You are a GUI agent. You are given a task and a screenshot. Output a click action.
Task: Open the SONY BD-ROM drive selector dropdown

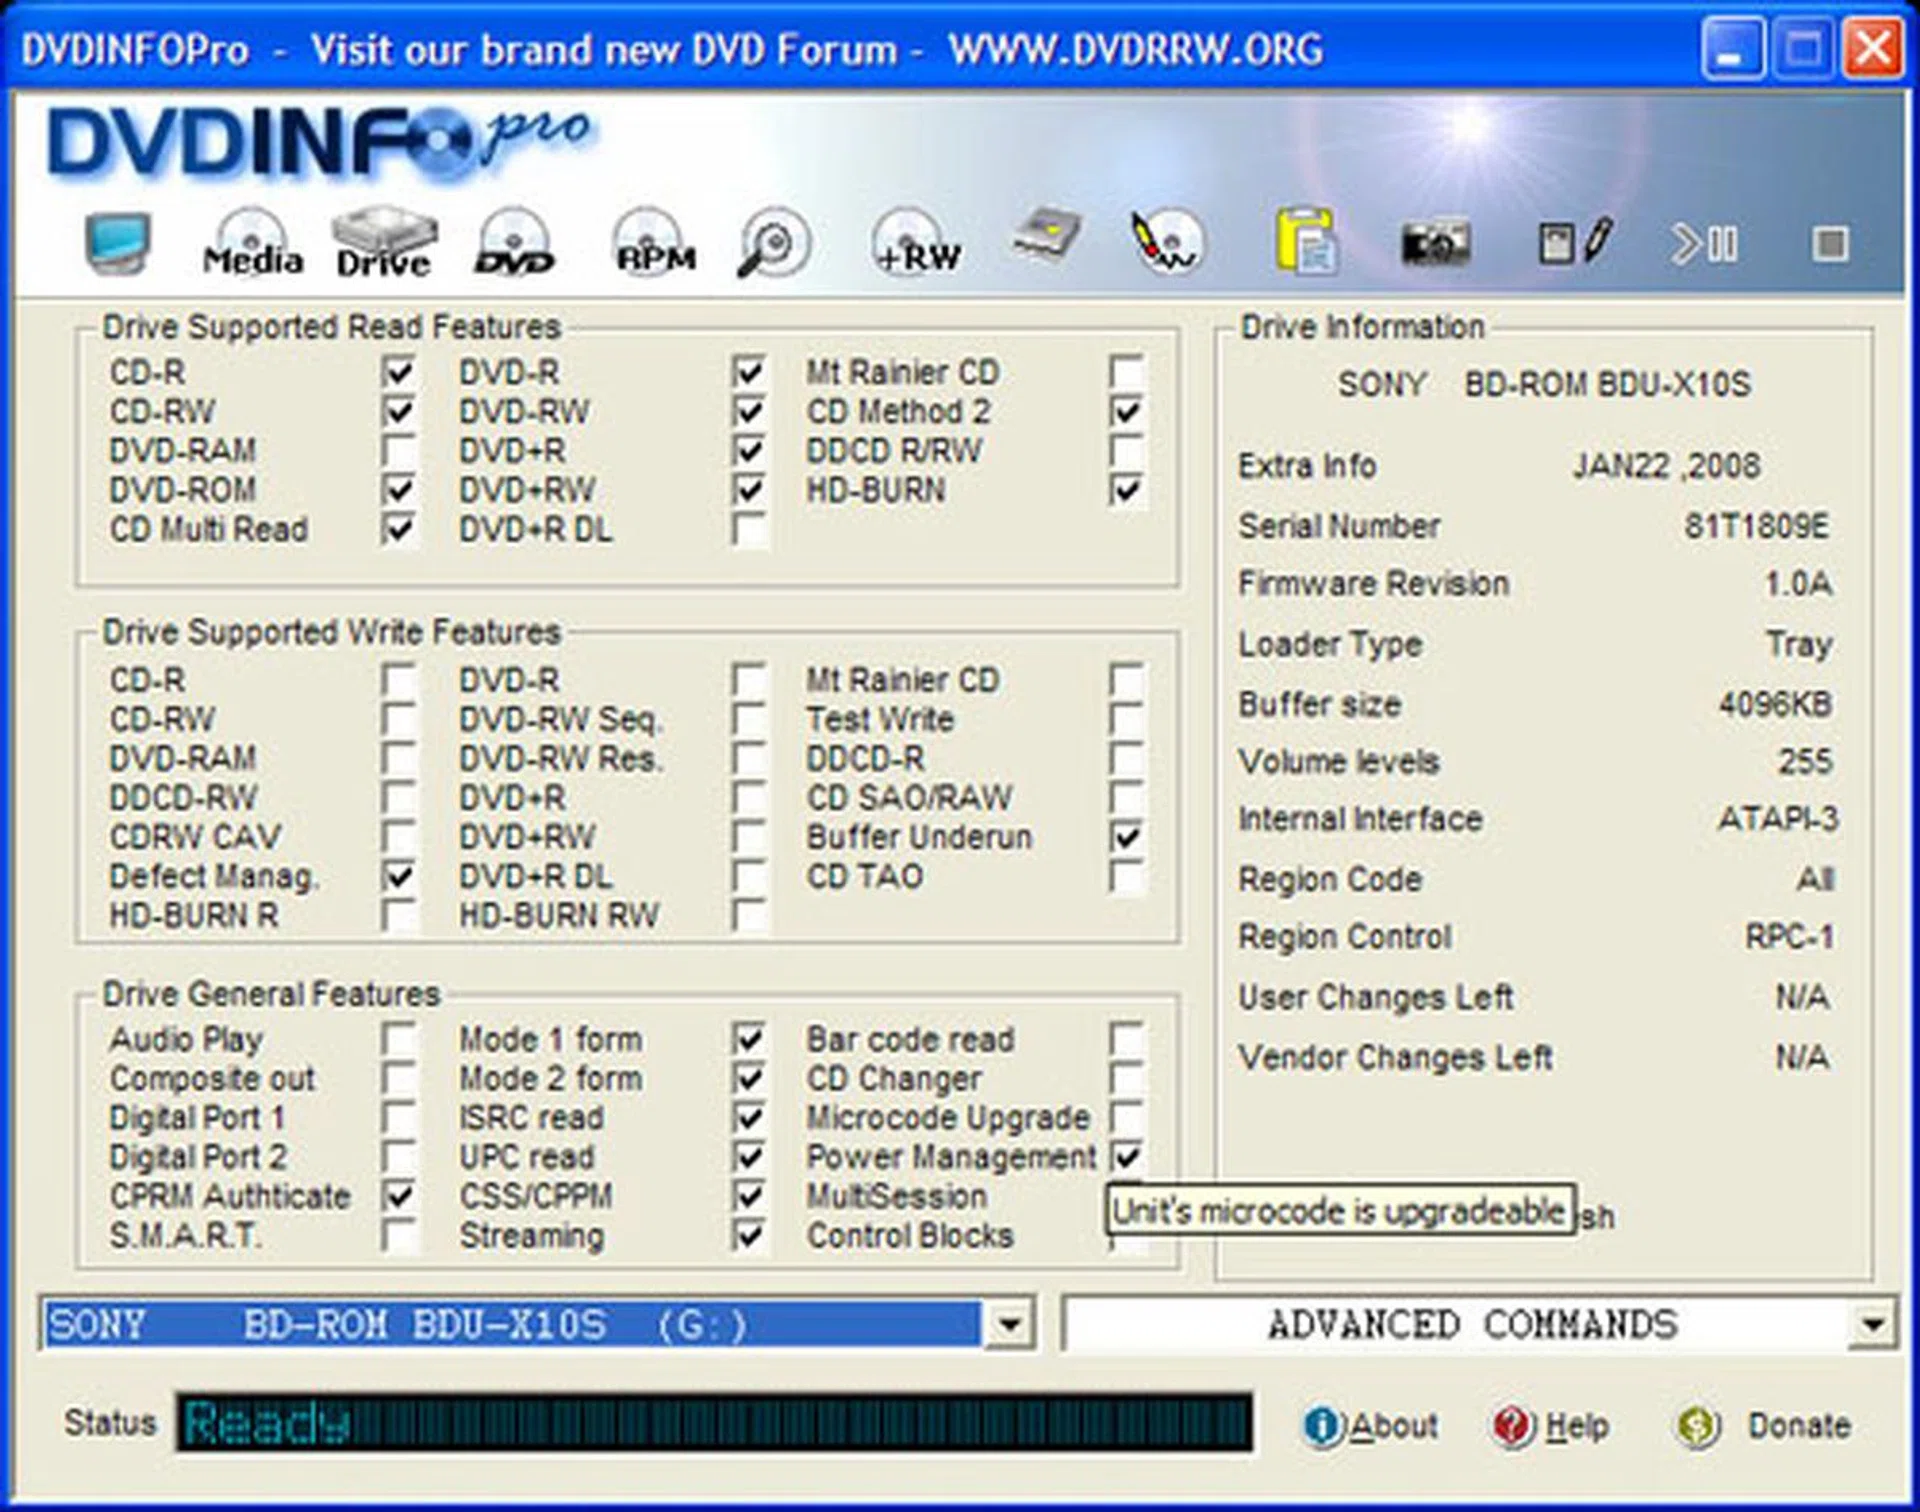click(x=500, y=1324)
